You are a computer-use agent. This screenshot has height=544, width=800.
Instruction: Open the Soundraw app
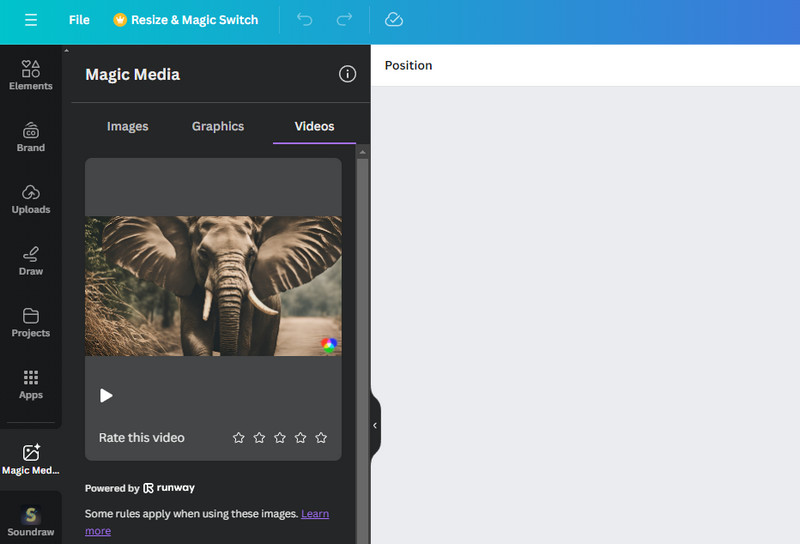[x=31, y=521]
